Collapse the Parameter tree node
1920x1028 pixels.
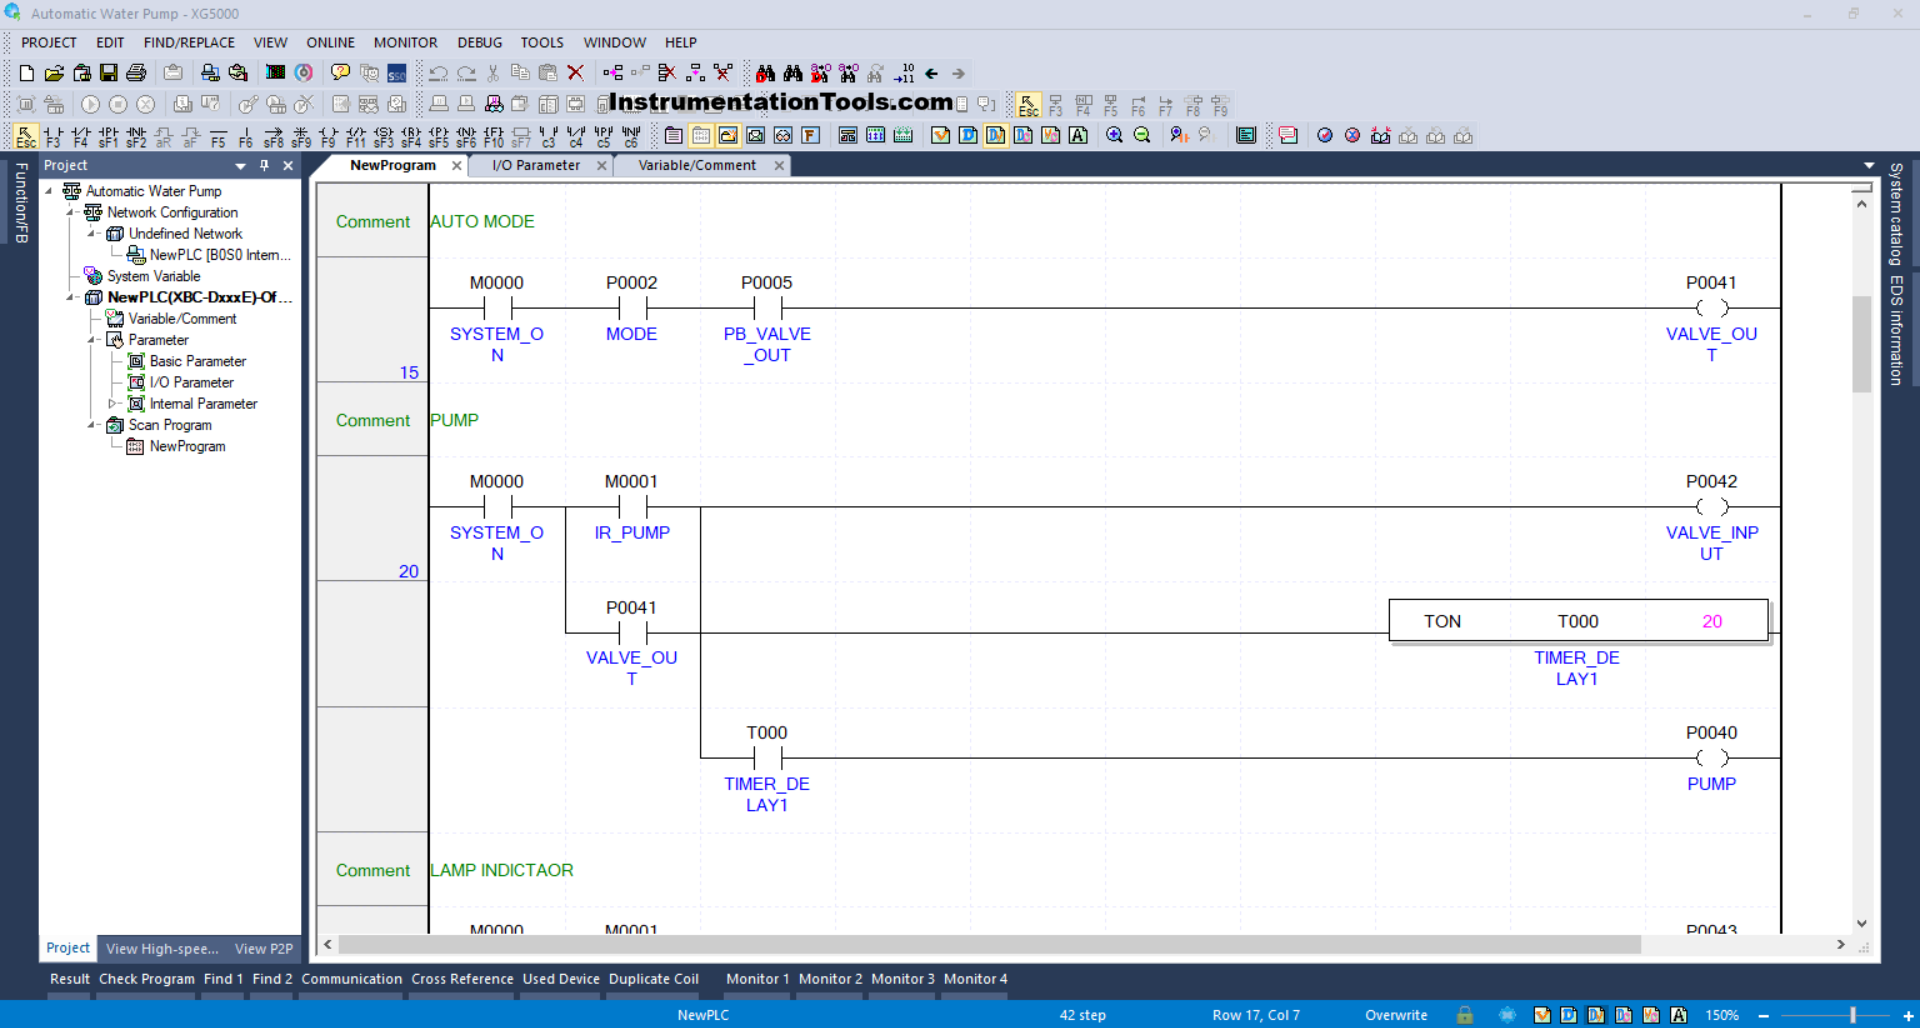pyautogui.click(x=92, y=340)
